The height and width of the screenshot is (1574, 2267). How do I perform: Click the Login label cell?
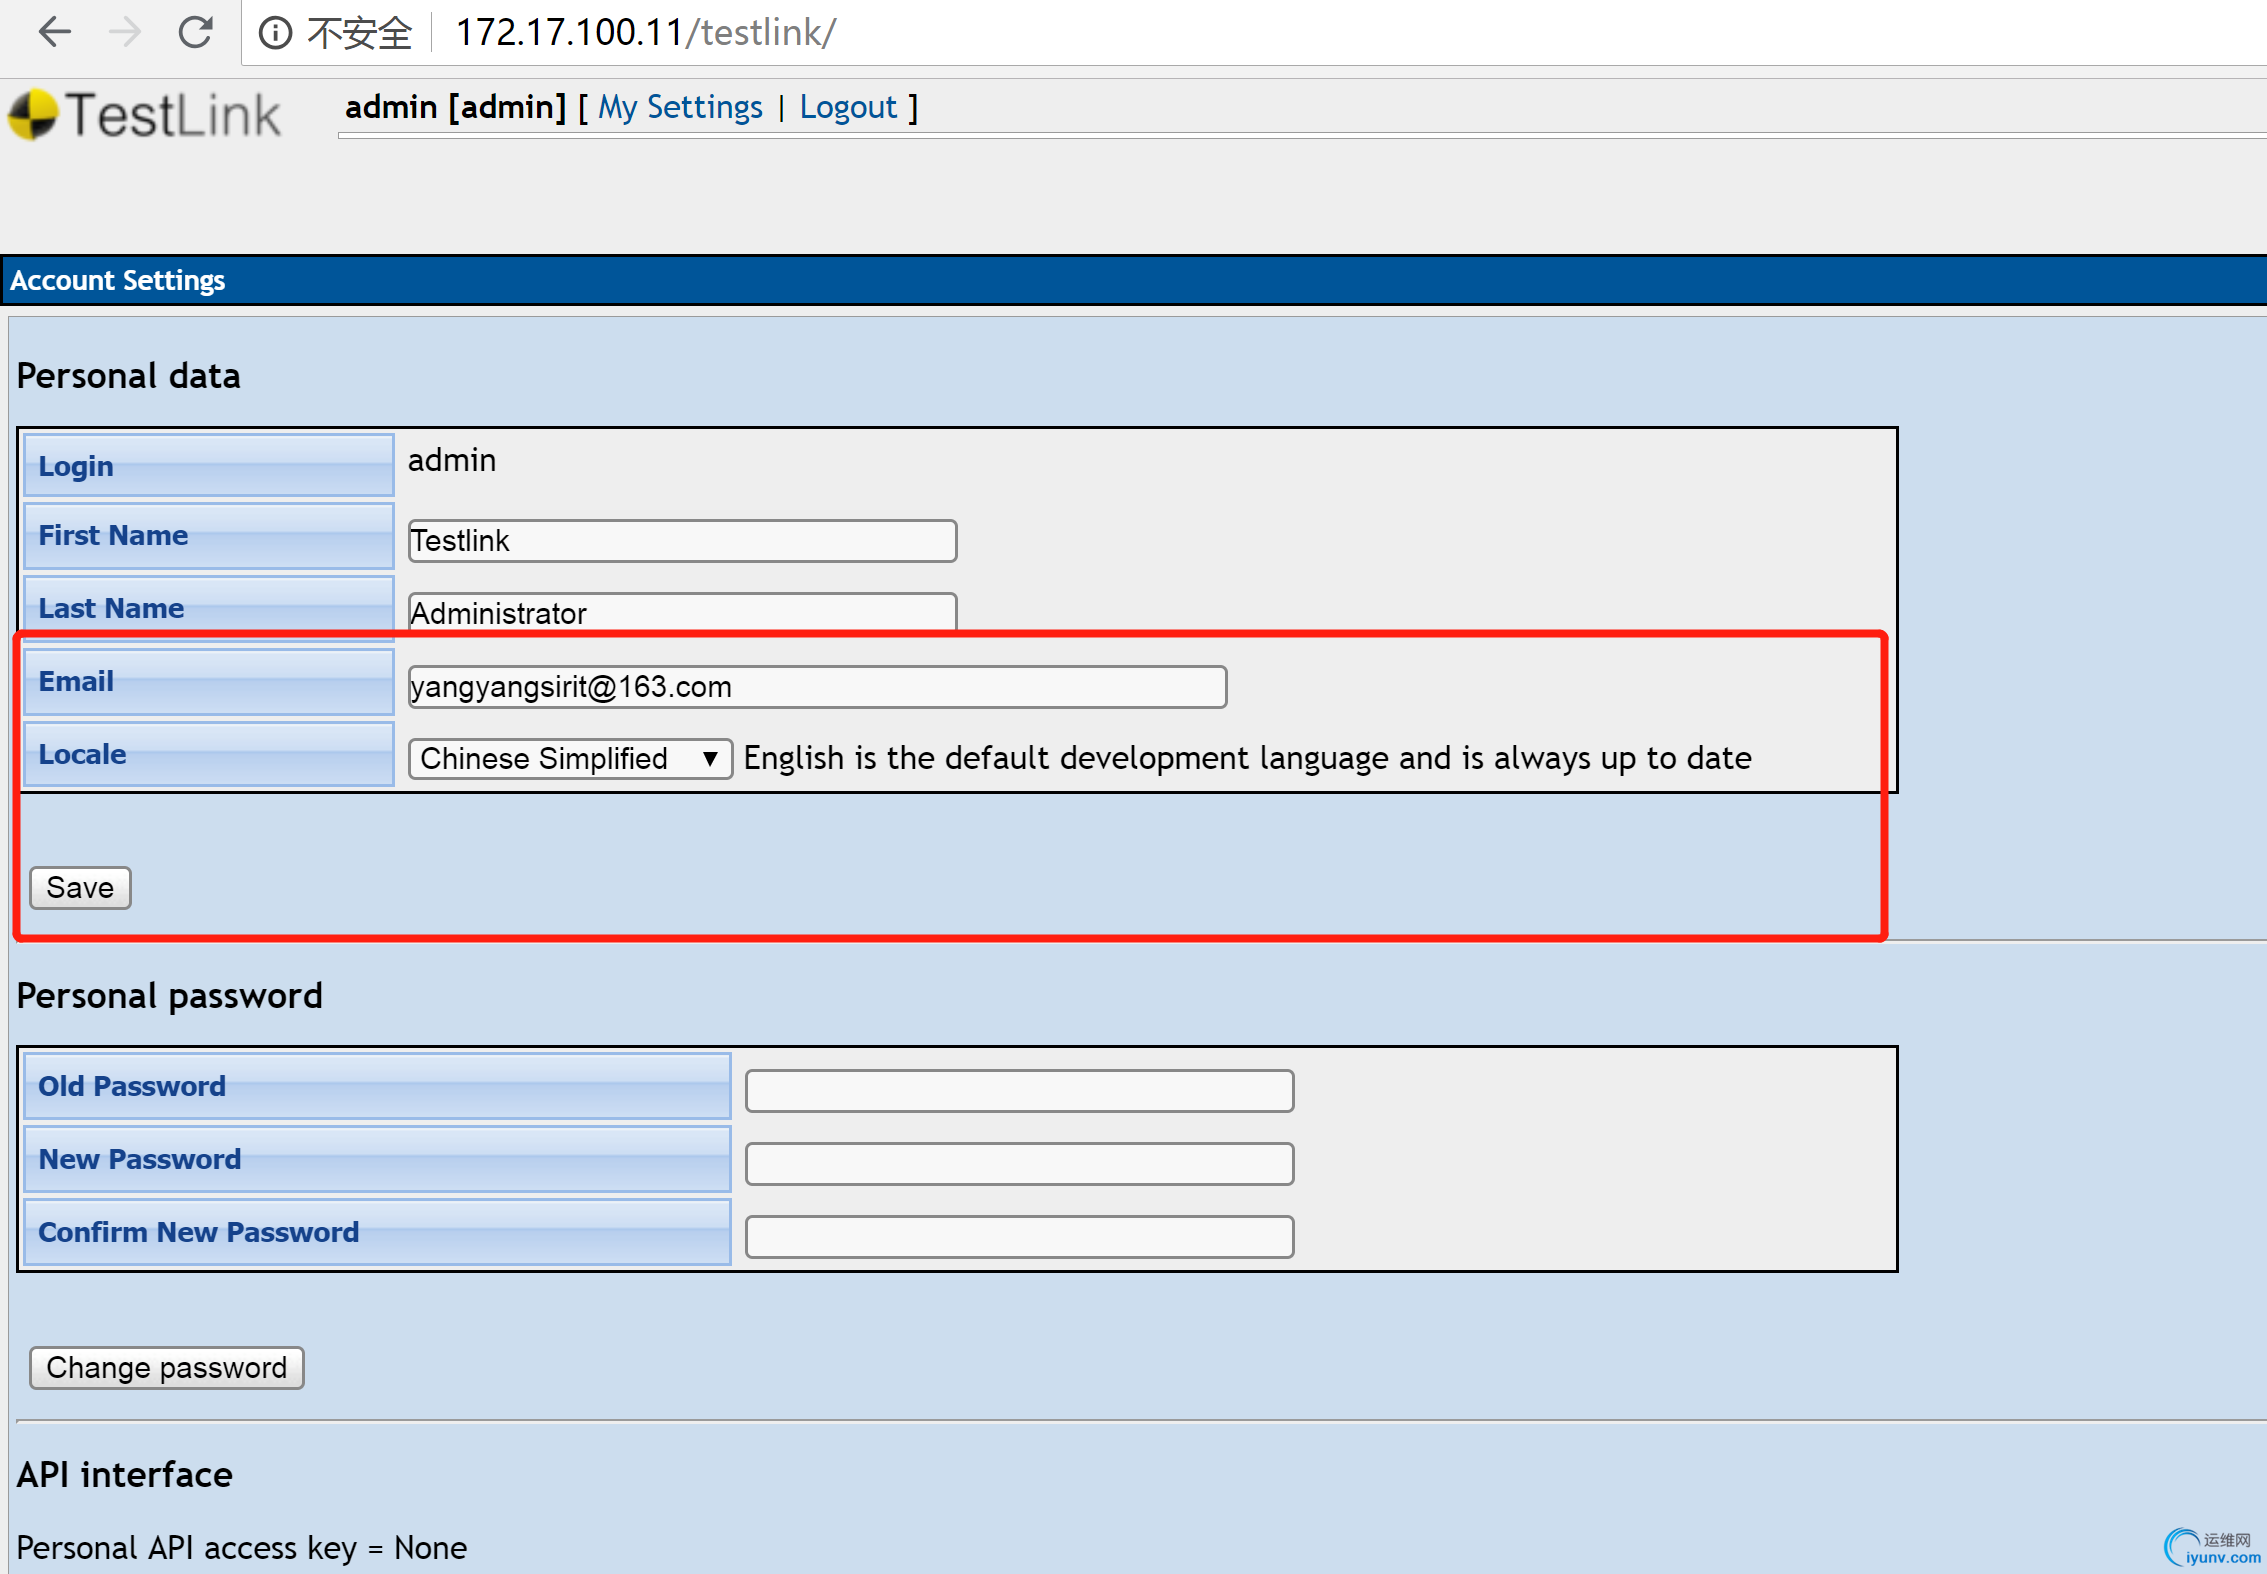(x=209, y=466)
